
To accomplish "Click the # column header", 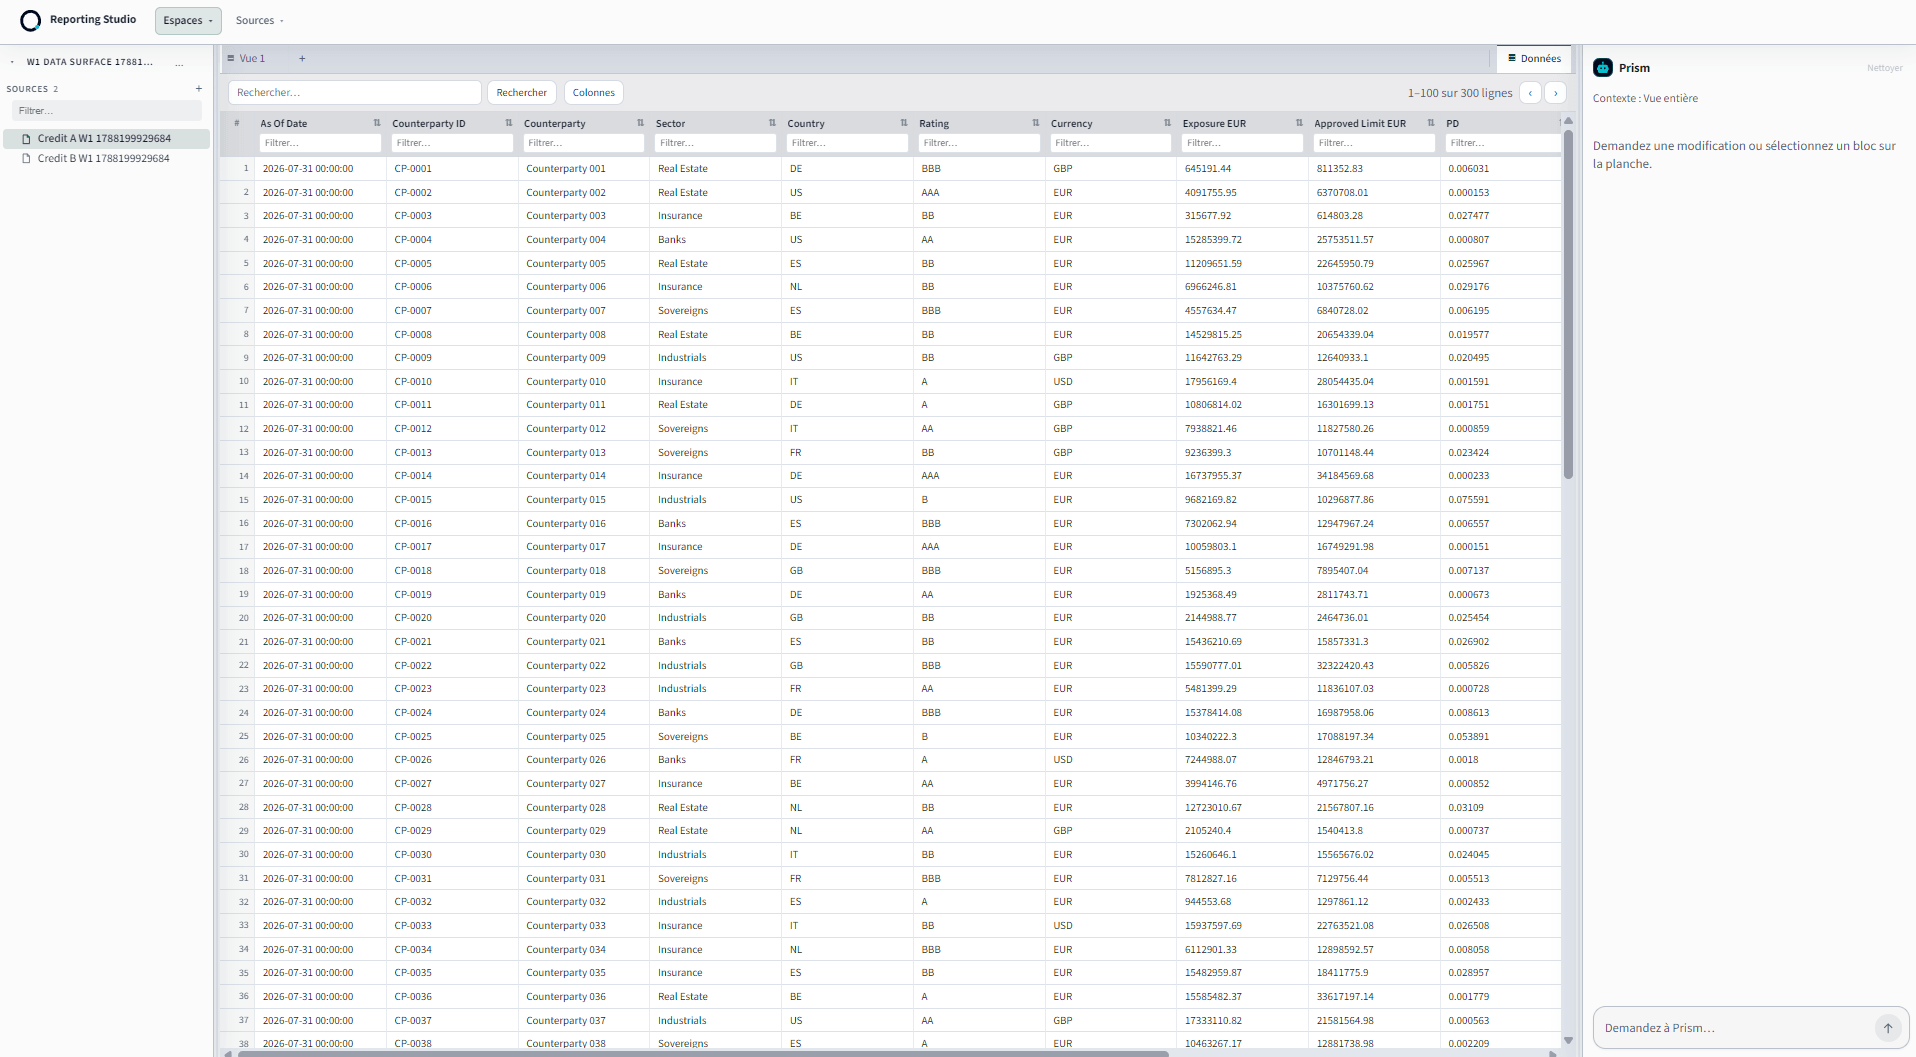I will click(237, 123).
